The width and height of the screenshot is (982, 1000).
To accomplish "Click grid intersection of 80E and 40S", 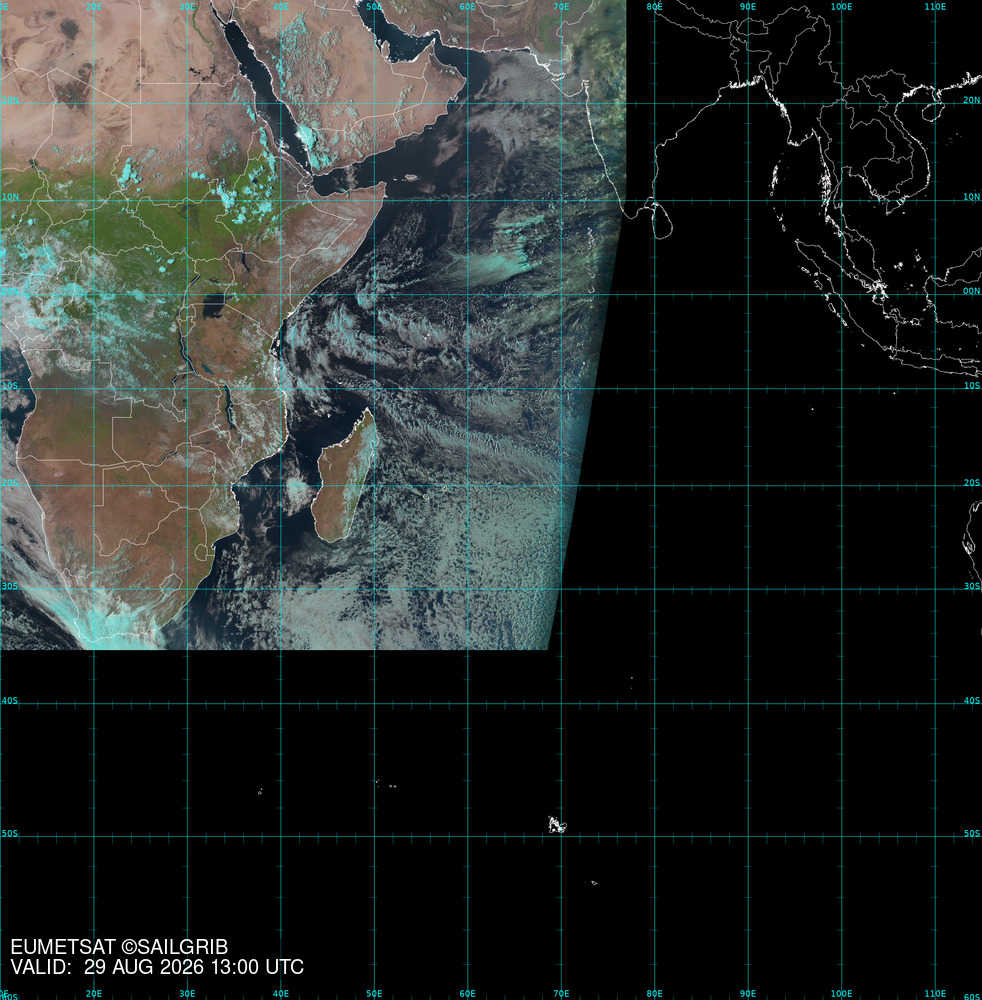I will (x=654, y=704).
